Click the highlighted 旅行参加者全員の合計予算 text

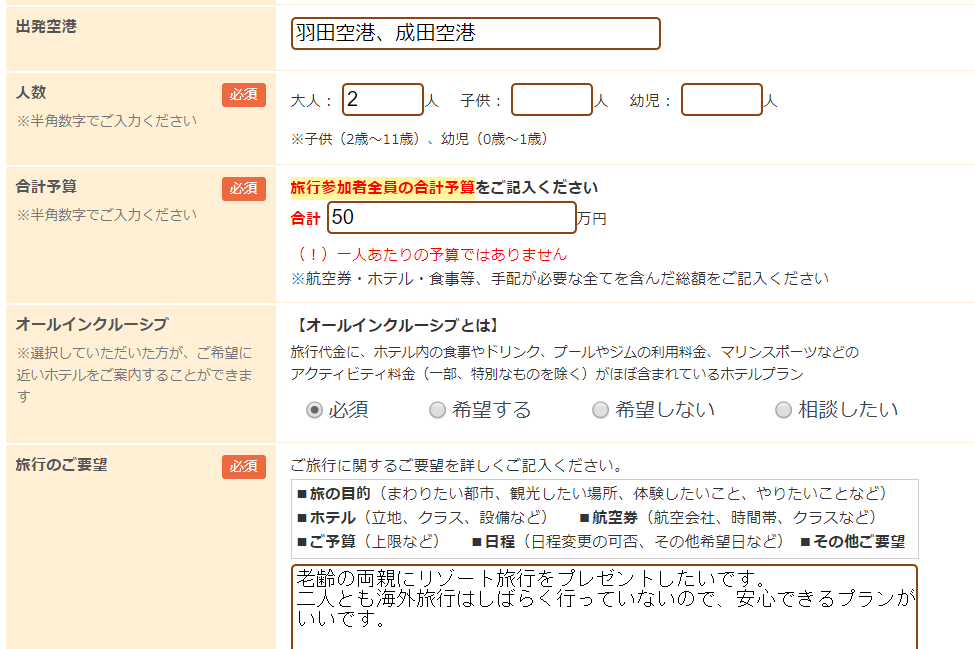[x=382, y=188]
